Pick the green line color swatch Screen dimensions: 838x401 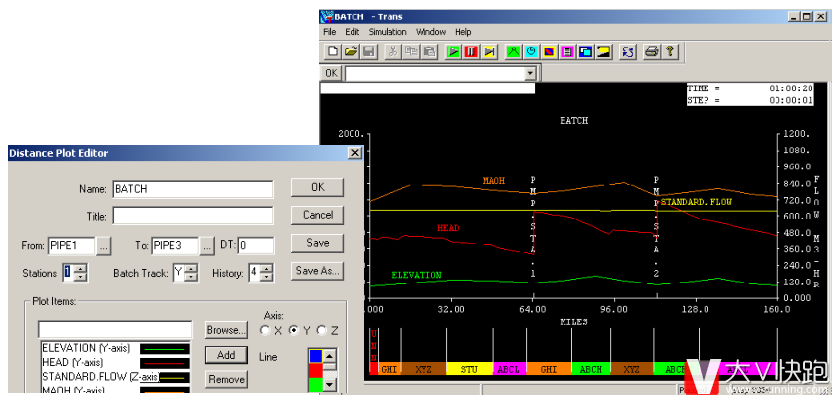316,384
